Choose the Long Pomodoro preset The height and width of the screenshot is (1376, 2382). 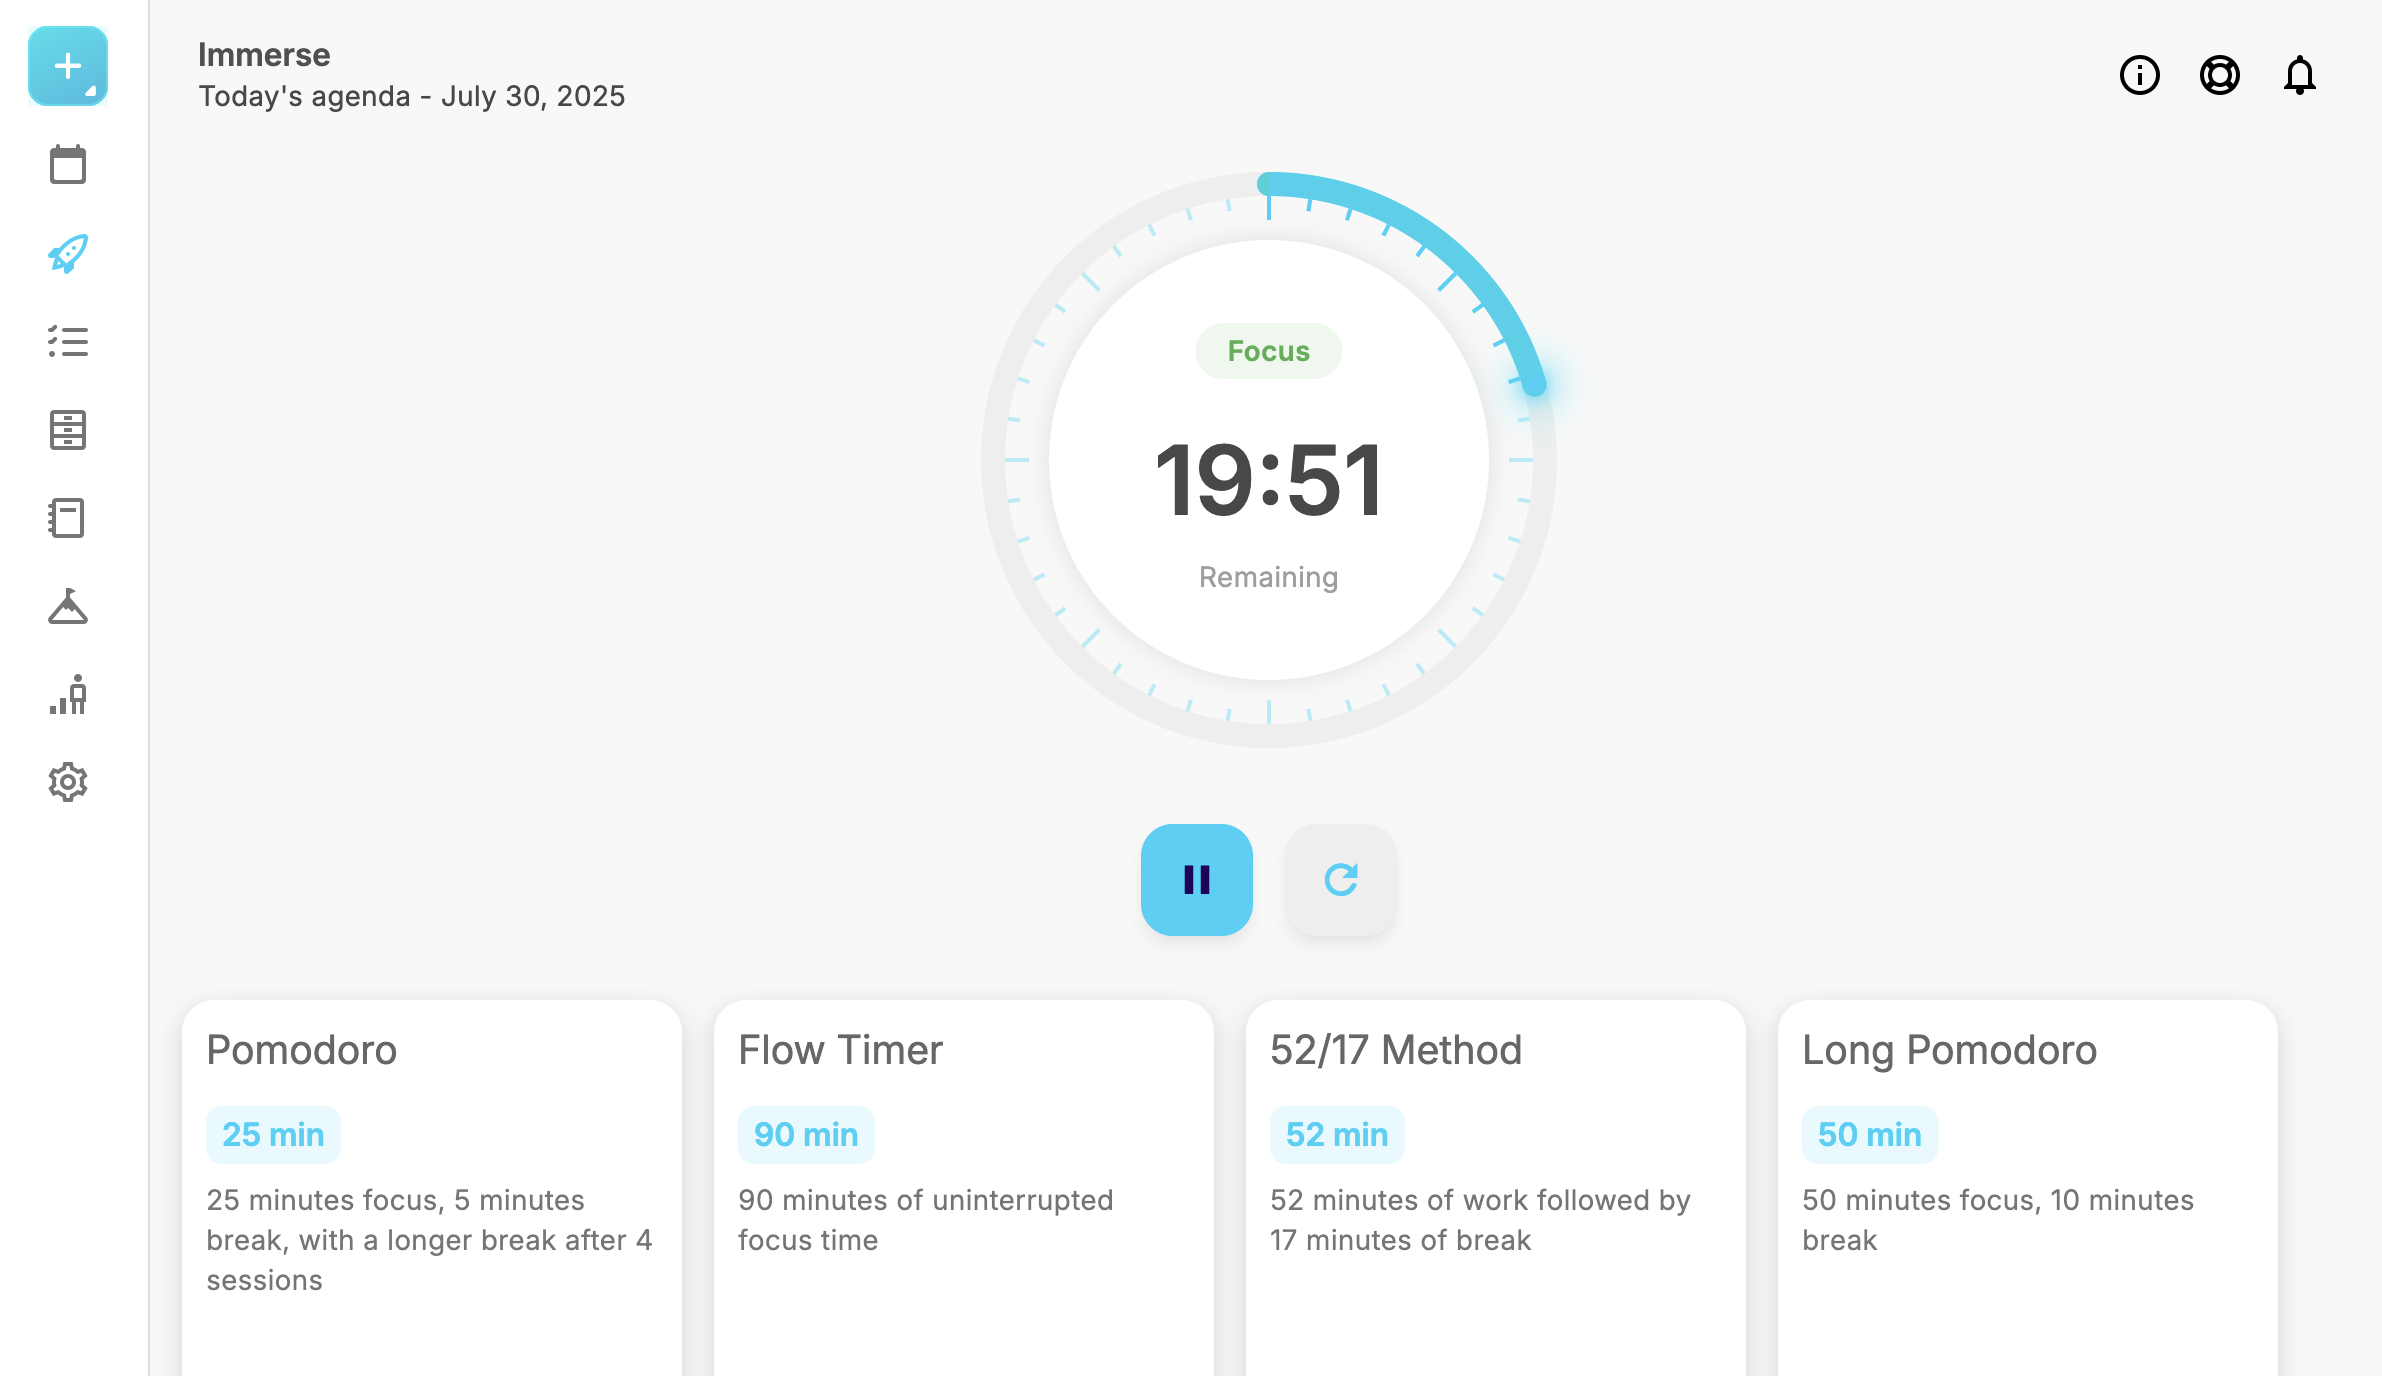tap(2028, 1187)
